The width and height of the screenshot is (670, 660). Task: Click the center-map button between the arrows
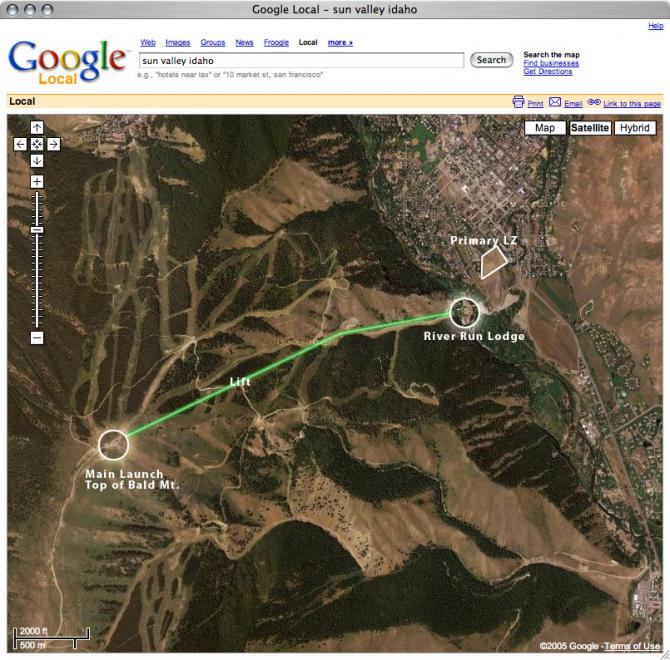pos(37,144)
